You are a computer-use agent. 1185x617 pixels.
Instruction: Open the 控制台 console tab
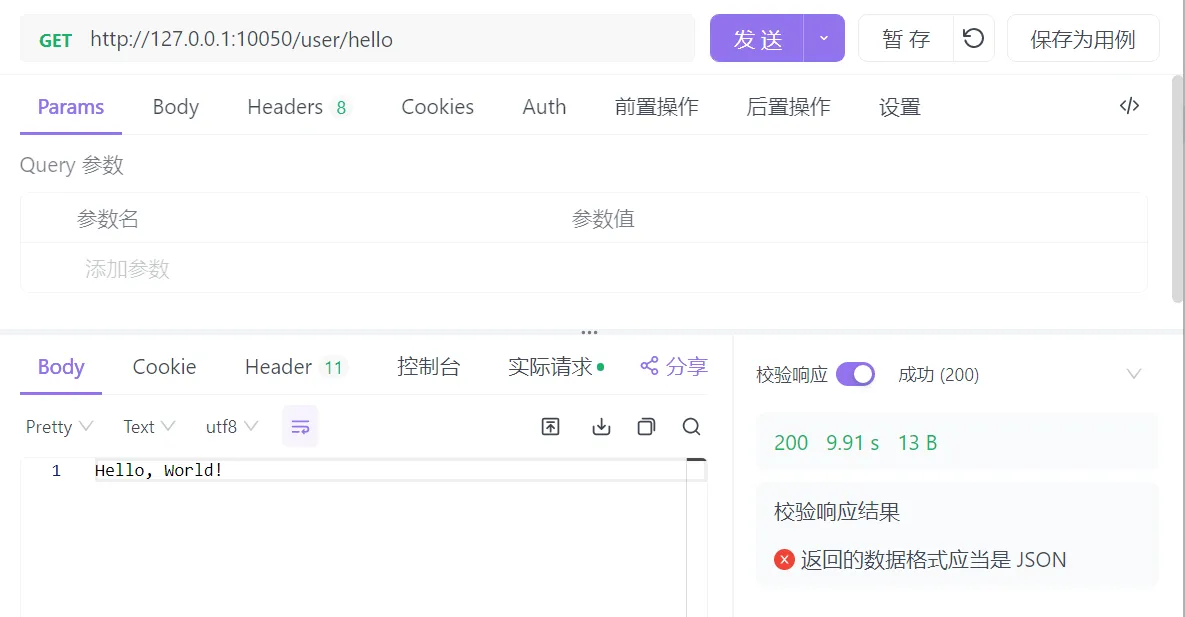429,367
